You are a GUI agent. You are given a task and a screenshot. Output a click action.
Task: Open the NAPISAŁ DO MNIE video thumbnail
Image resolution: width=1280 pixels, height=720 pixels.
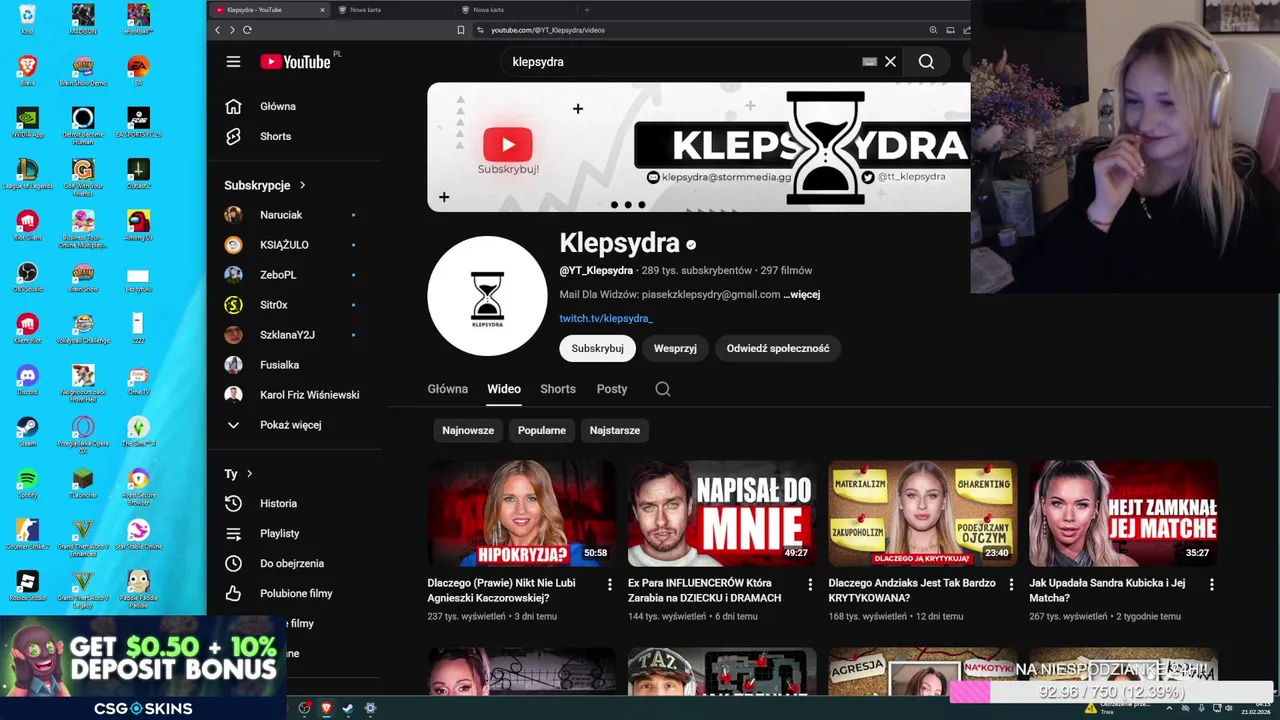coord(722,513)
